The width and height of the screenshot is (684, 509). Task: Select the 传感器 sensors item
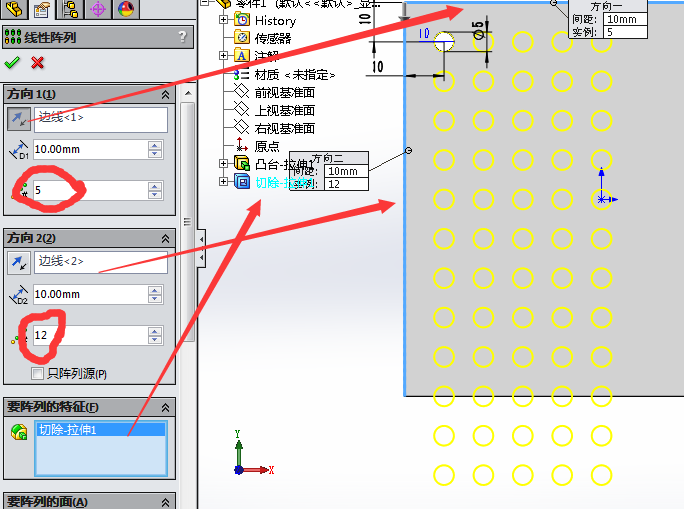273,38
